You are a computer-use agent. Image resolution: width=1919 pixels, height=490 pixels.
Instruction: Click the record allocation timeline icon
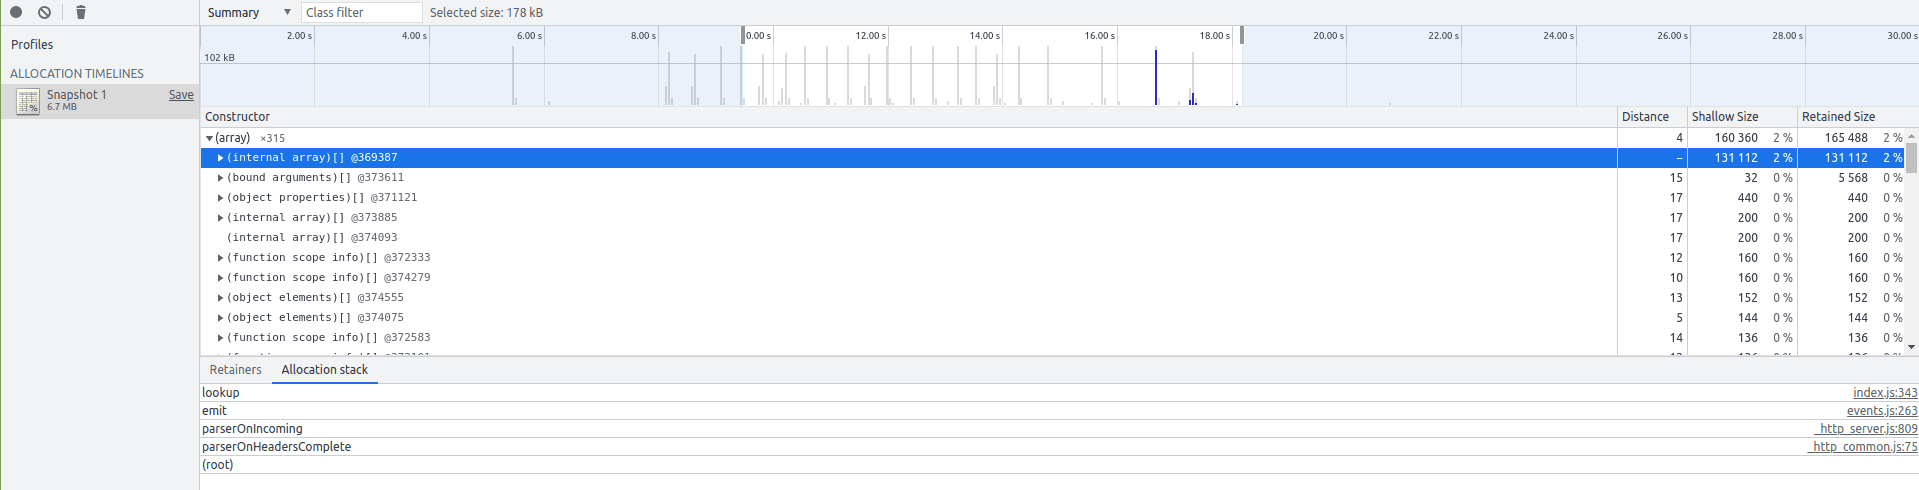point(16,12)
